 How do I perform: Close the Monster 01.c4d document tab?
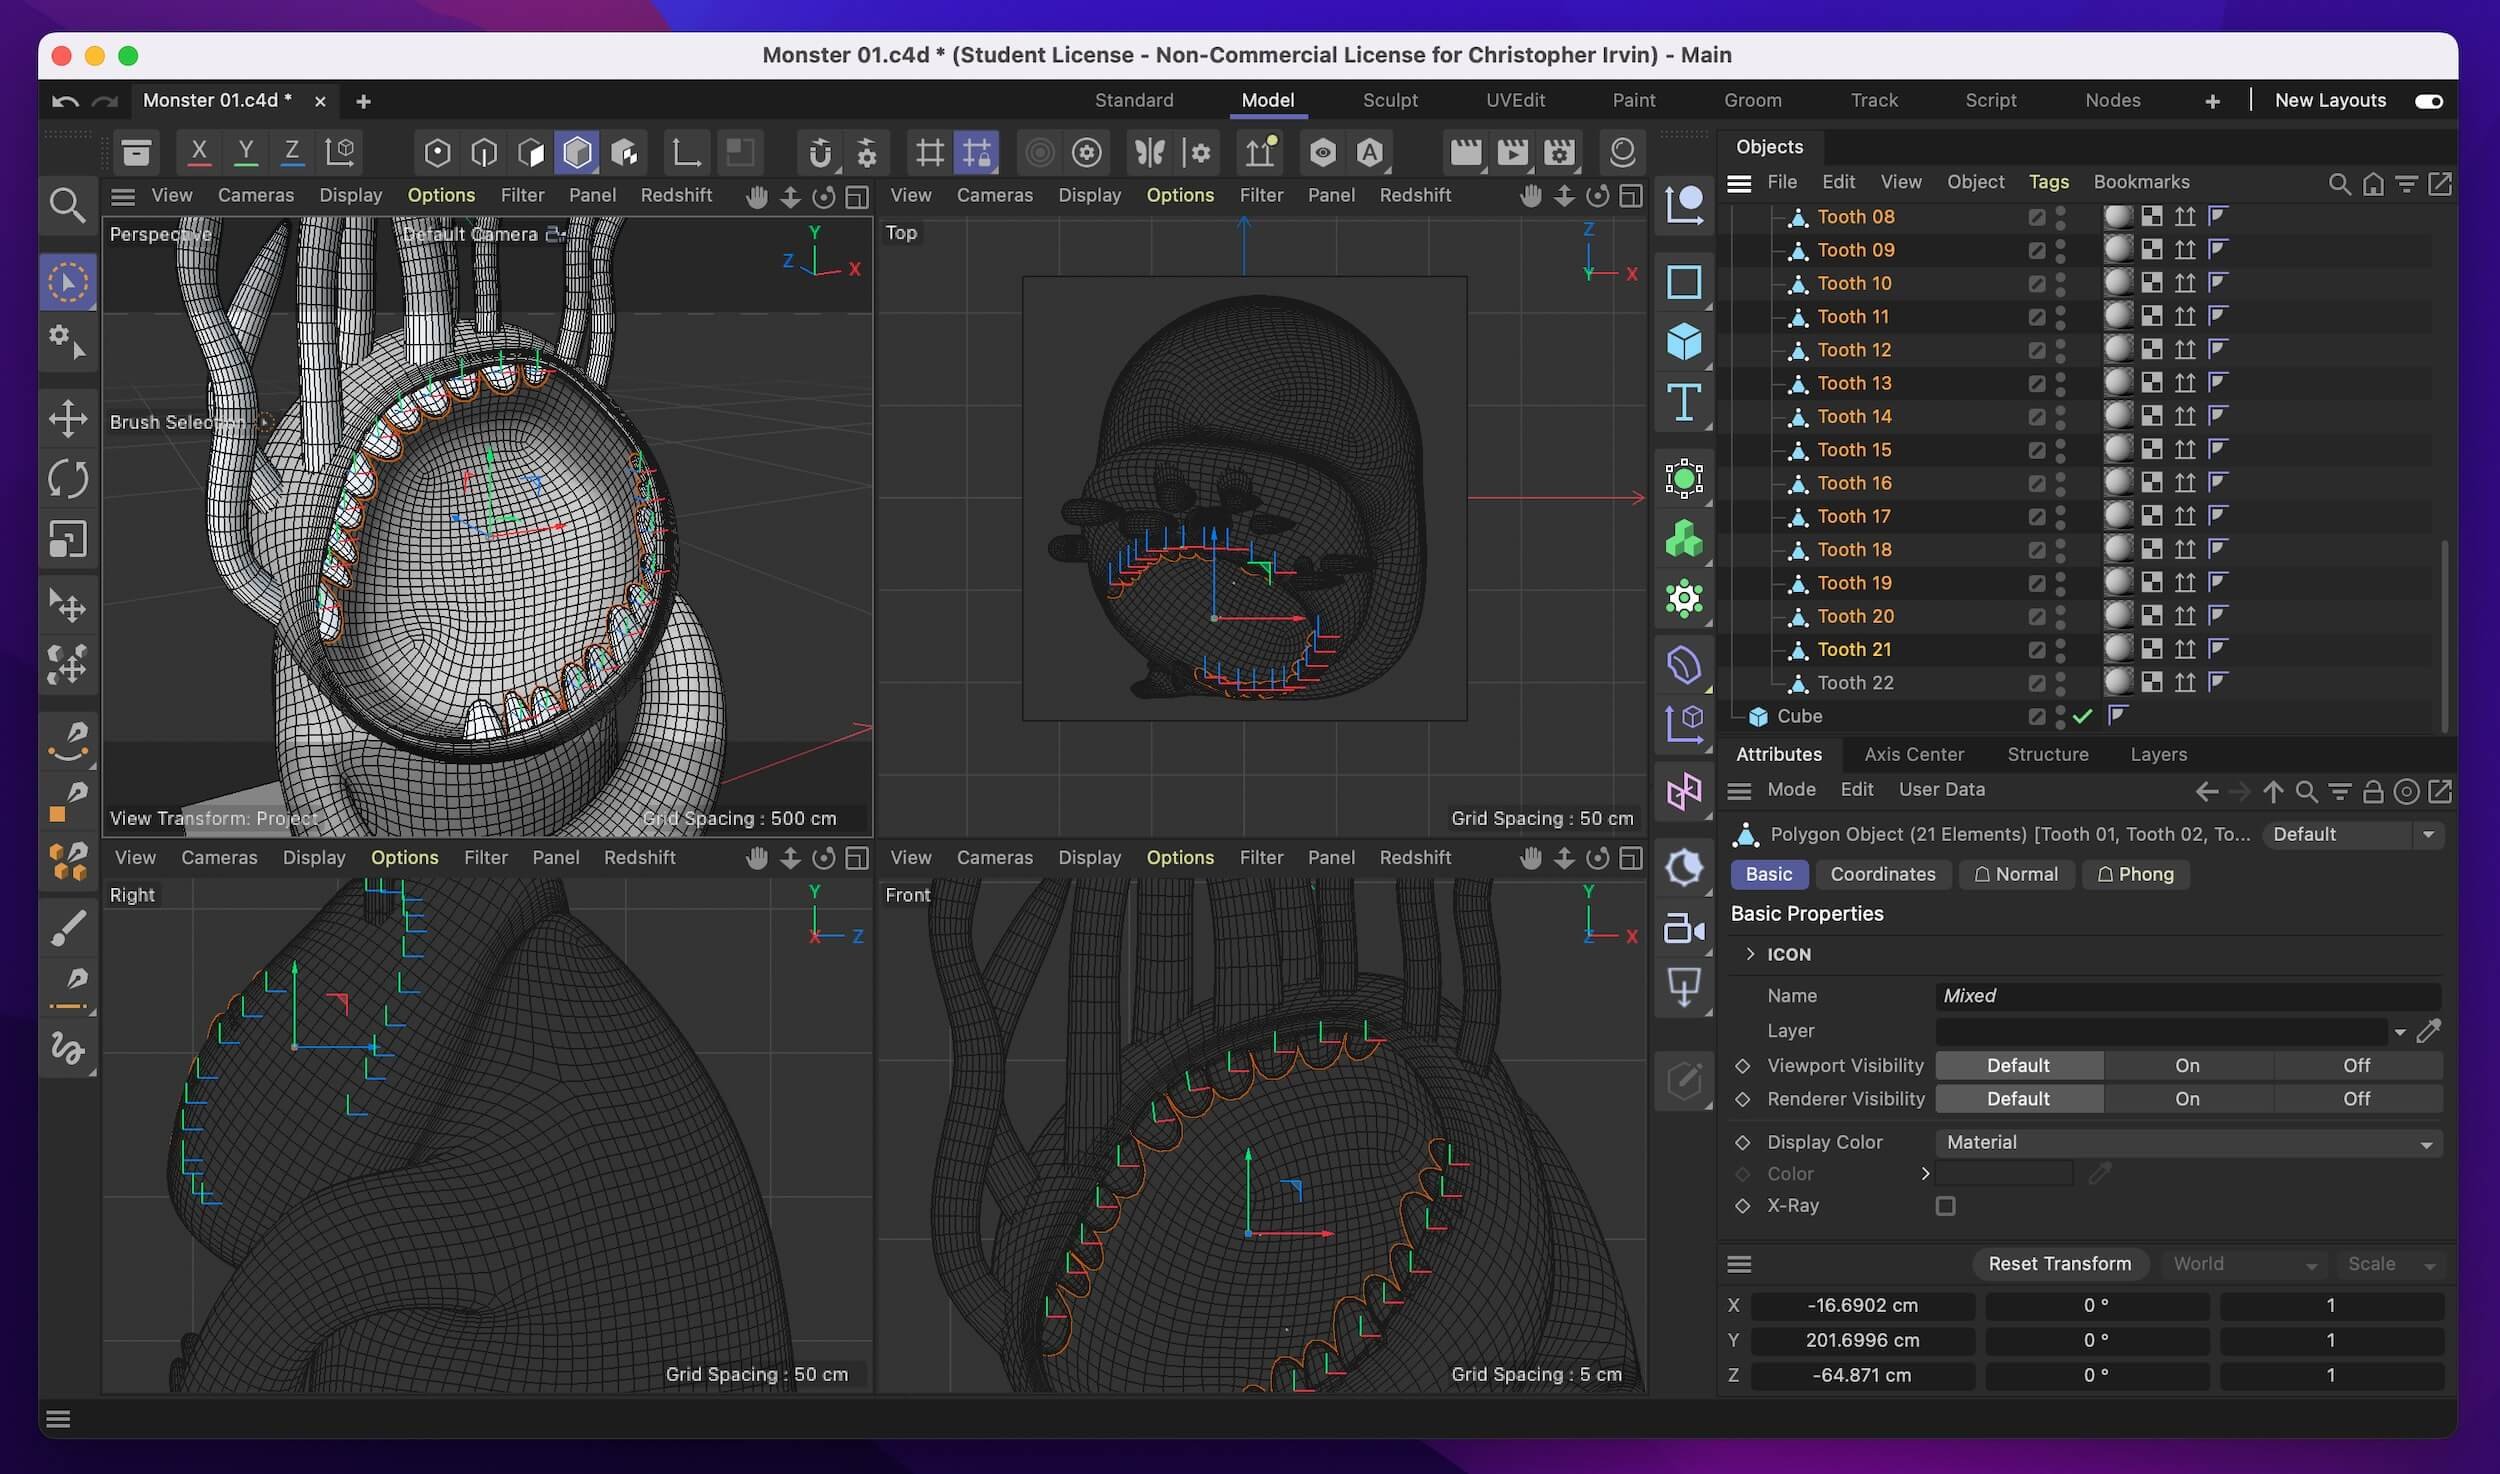pyautogui.click(x=320, y=101)
